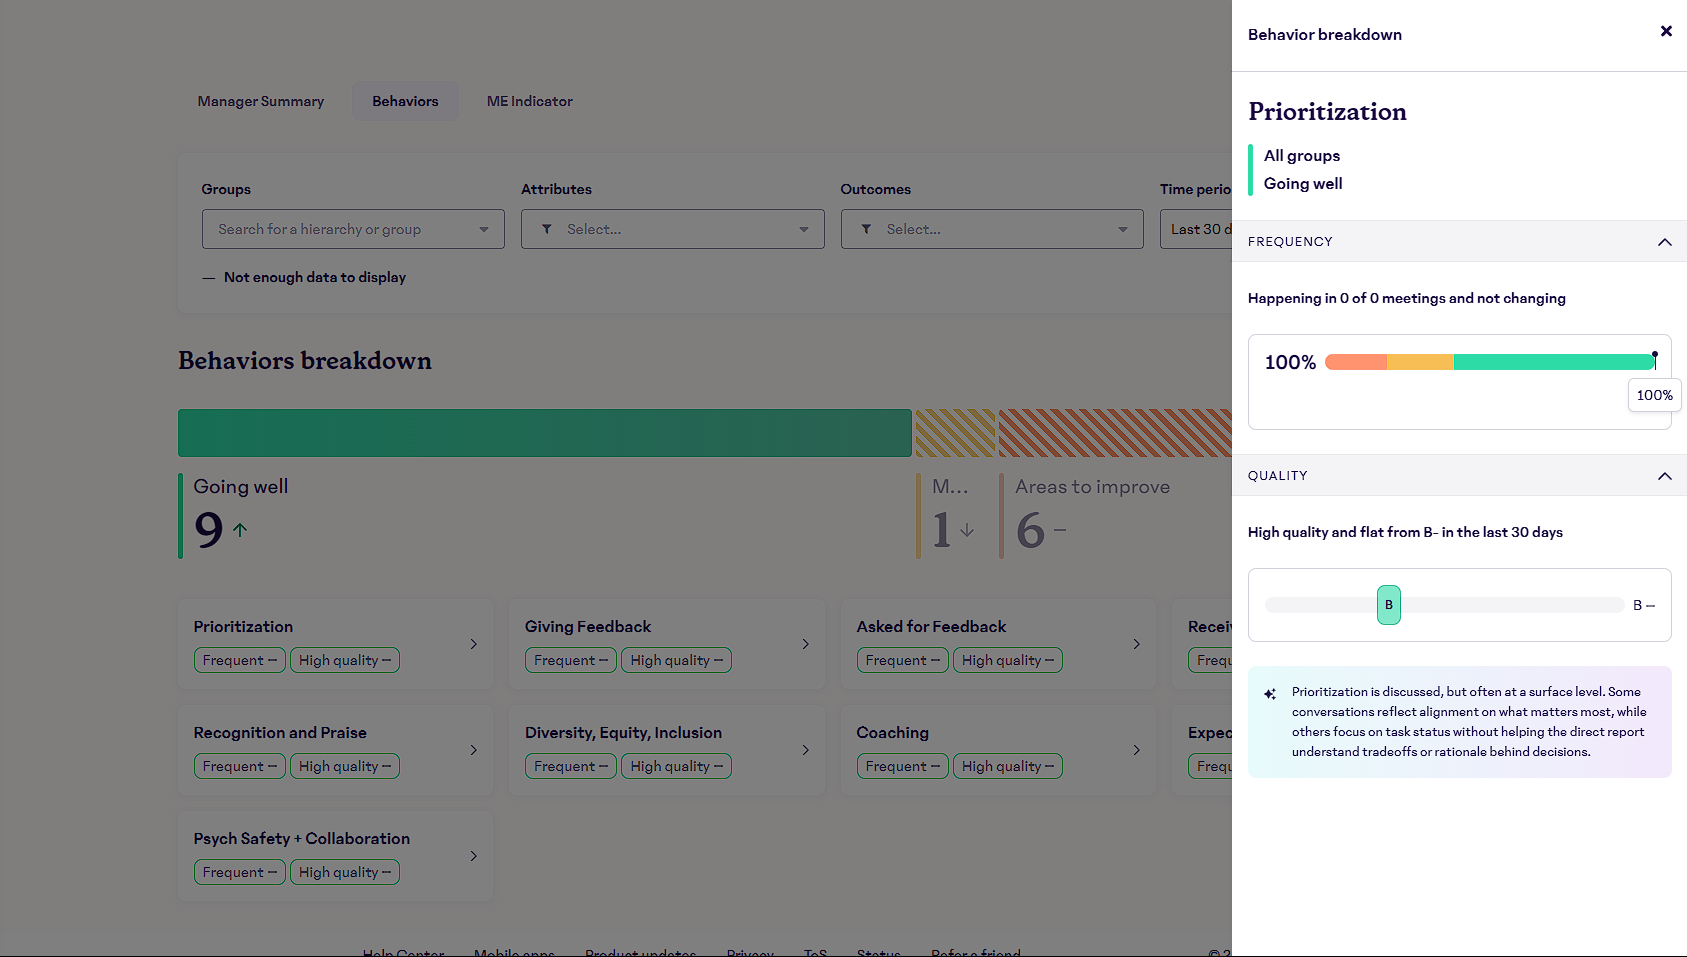This screenshot has width=1687, height=957.
Task: Click the Recognition and Praise card title
Action: tap(280, 732)
